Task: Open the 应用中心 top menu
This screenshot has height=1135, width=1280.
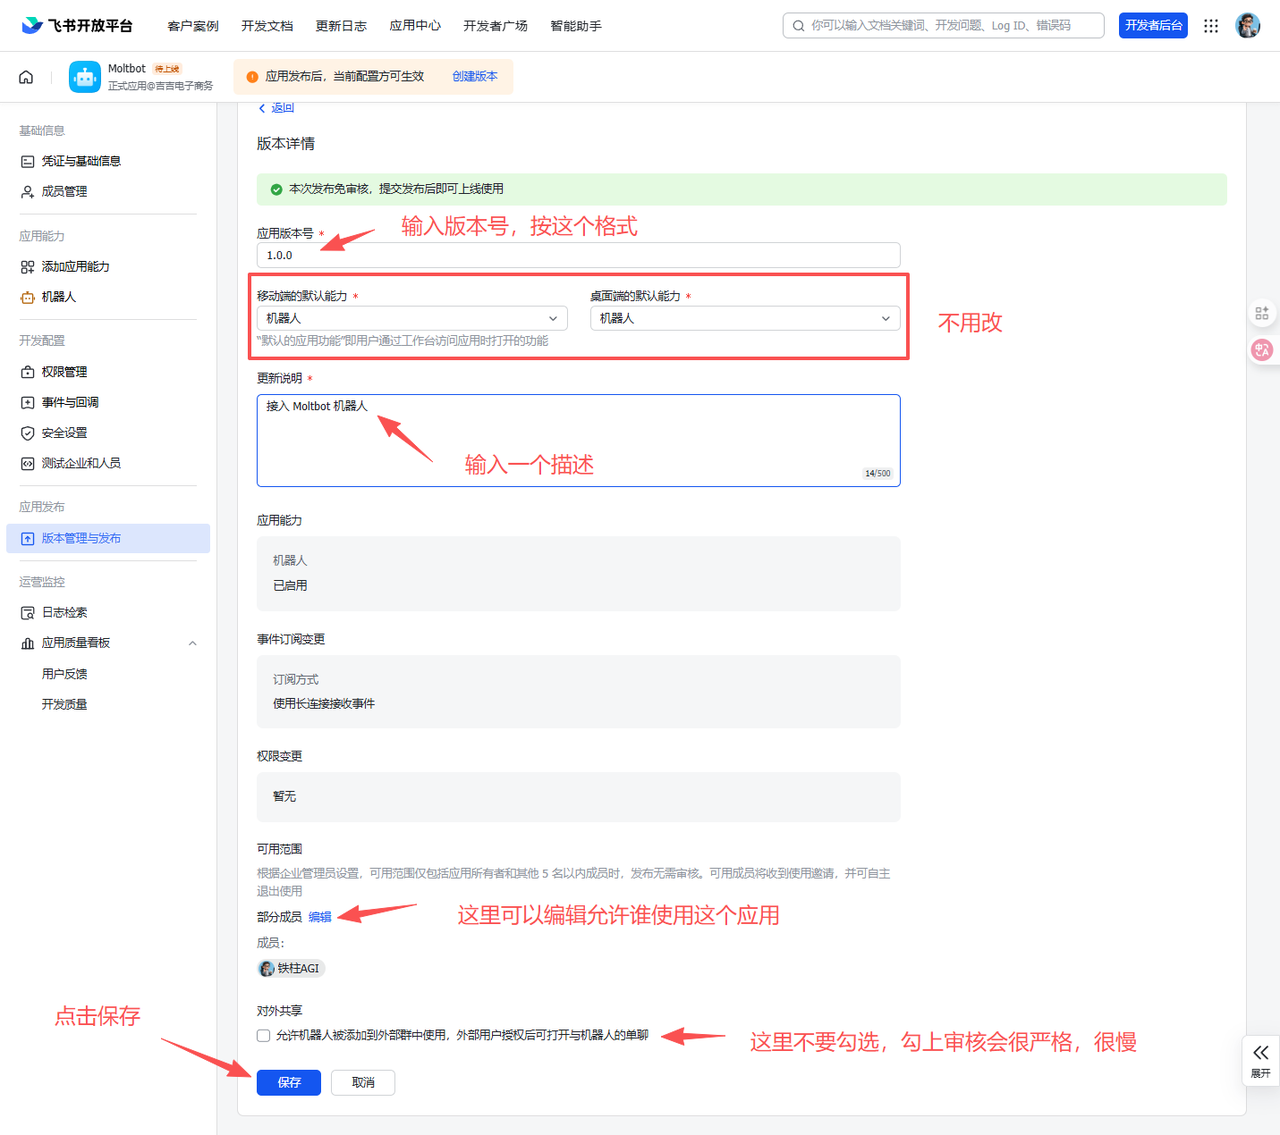Action: pos(415,26)
